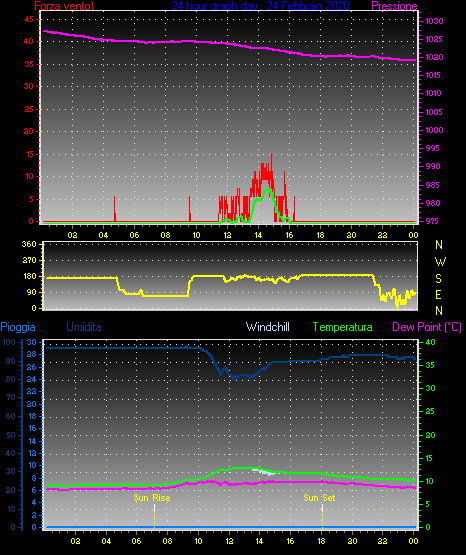Click the Sun Set marker line
This screenshot has width=466, height=555.
pos(322,516)
